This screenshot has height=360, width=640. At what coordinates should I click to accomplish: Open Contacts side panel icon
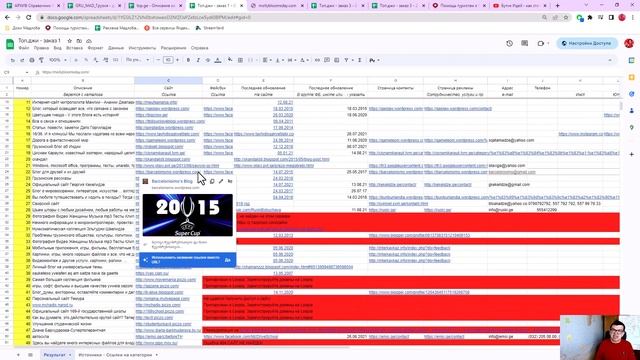click(x=631, y=111)
